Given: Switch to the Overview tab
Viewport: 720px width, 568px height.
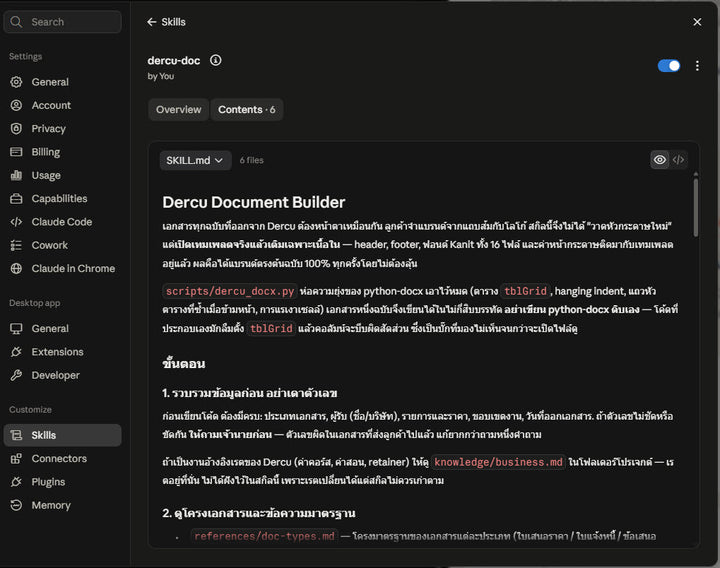Looking at the screenshot, I should [179, 109].
